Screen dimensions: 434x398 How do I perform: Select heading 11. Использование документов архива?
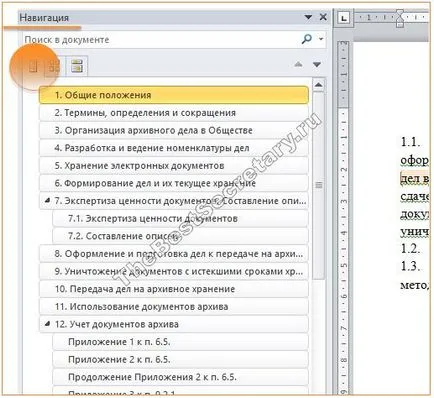pyautogui.click(x=174, y=307)
